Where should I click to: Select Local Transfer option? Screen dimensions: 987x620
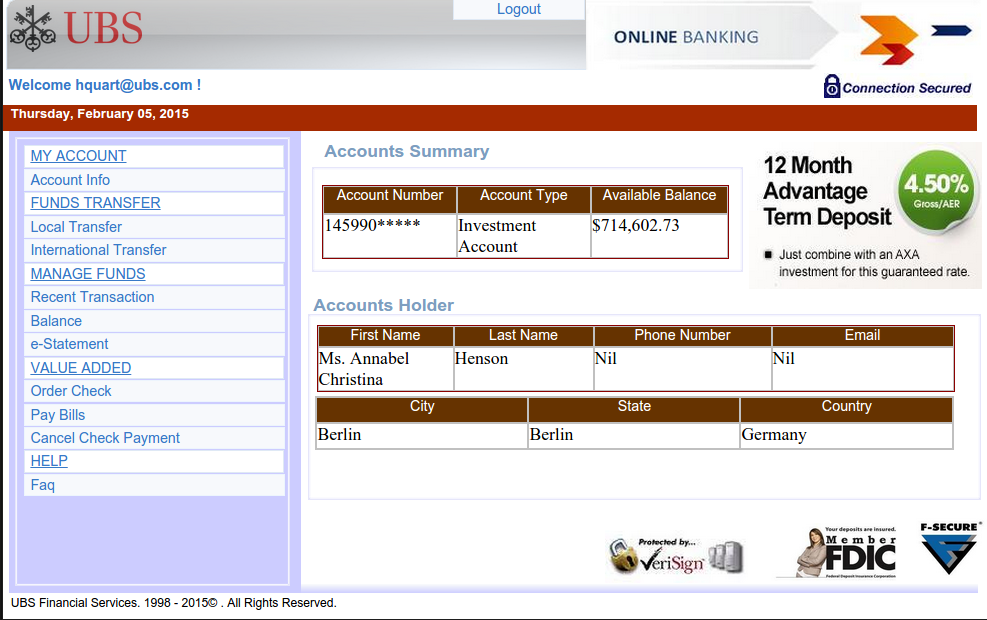pos(76,227)
